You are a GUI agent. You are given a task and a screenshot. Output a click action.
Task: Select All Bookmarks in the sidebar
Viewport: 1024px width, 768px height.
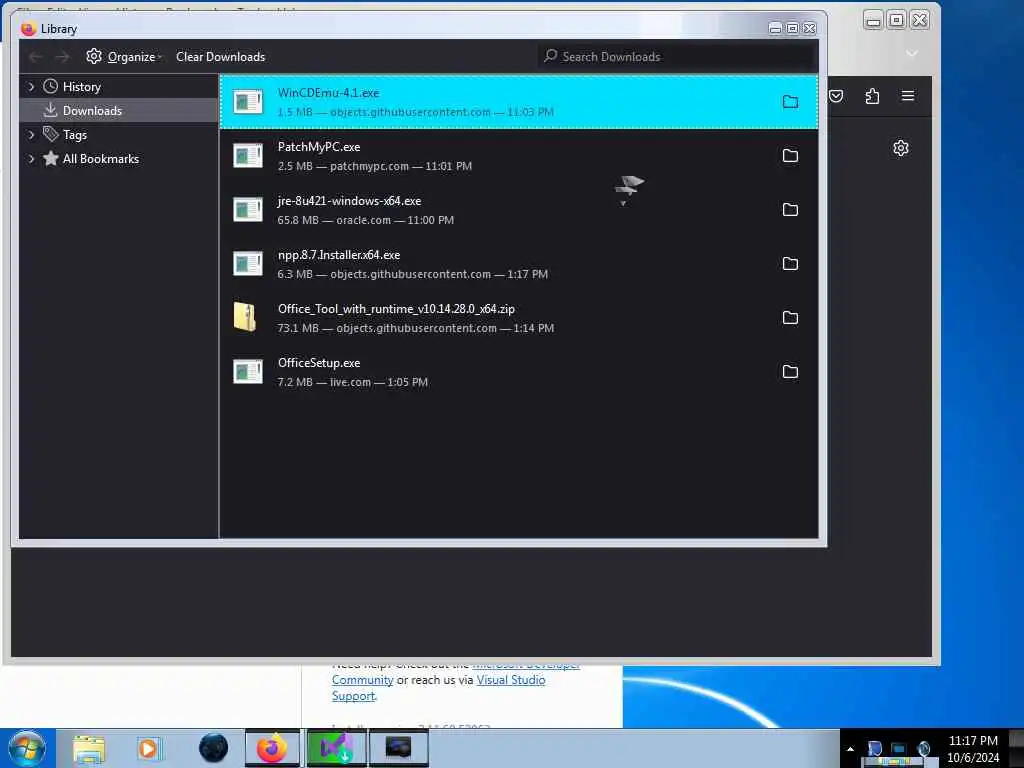click(x=101, y=159)
